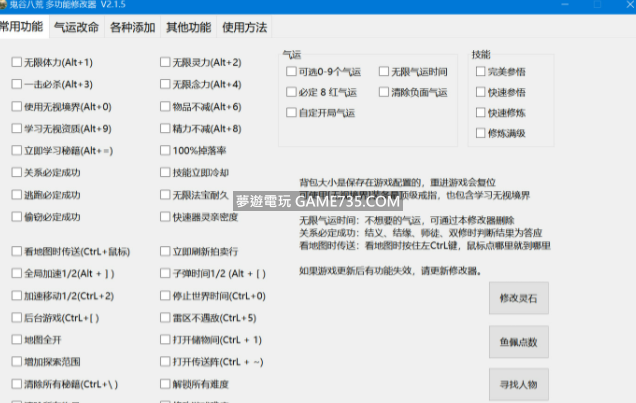Tick 100%掉落率 checkbox
This screenshot has height=403, width=636.
tap(165, 150)
